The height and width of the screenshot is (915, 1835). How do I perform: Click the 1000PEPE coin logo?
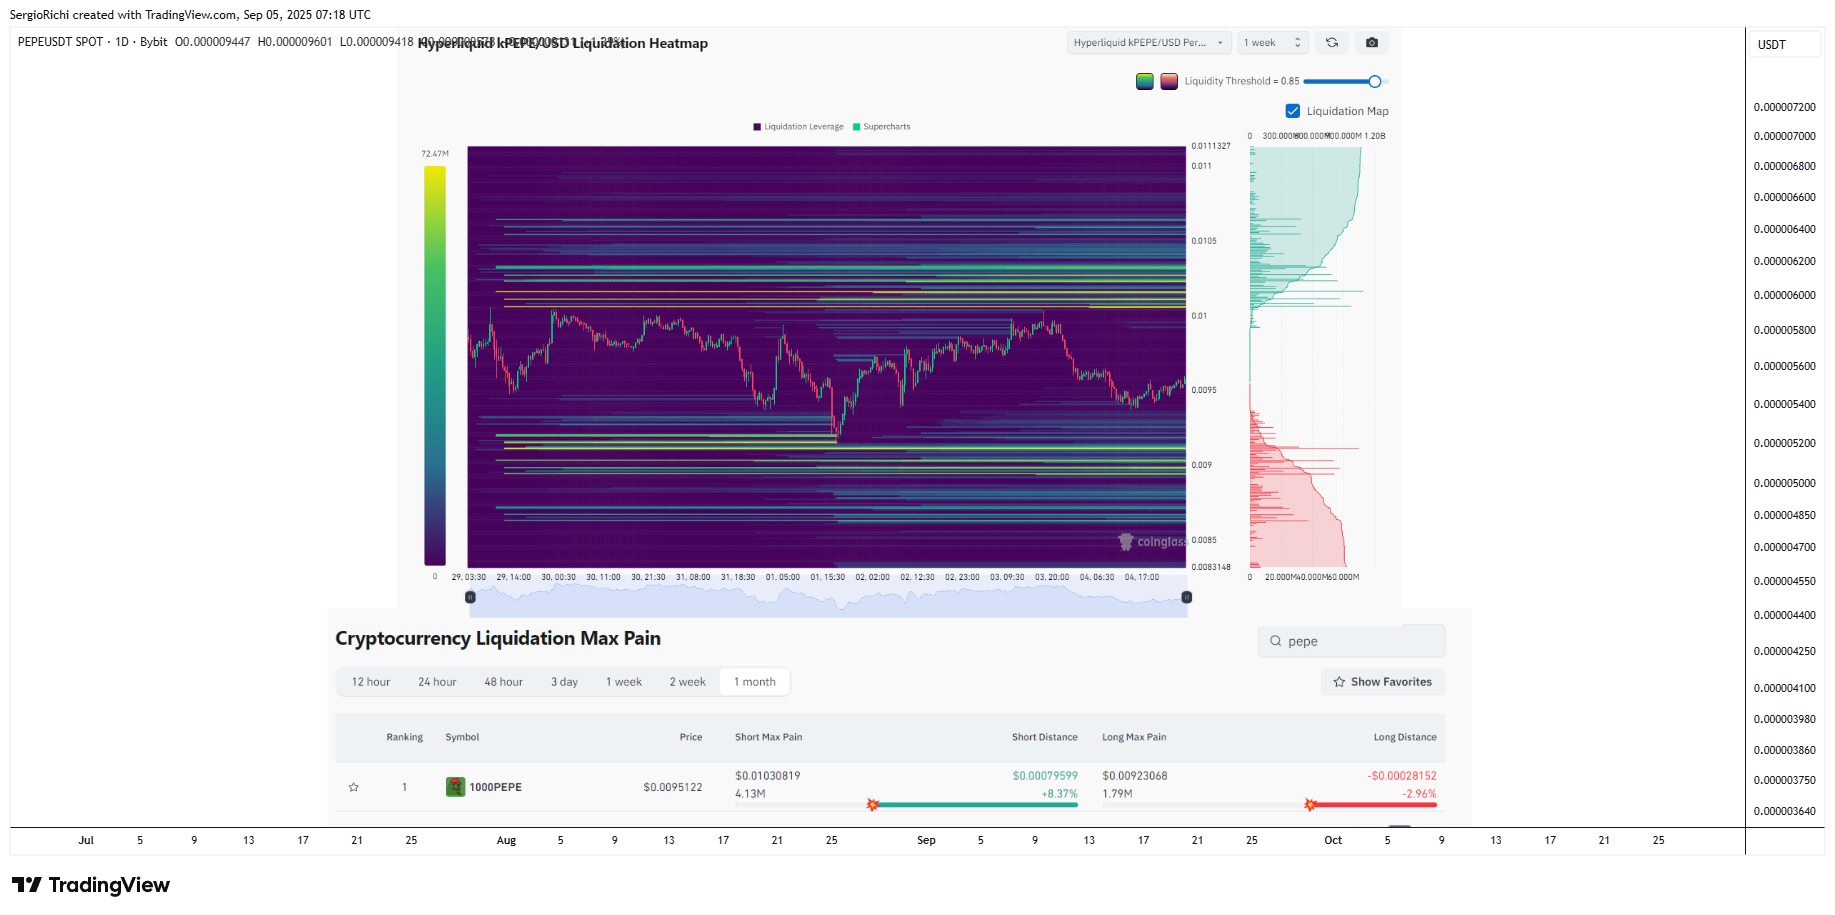point(455,787)
